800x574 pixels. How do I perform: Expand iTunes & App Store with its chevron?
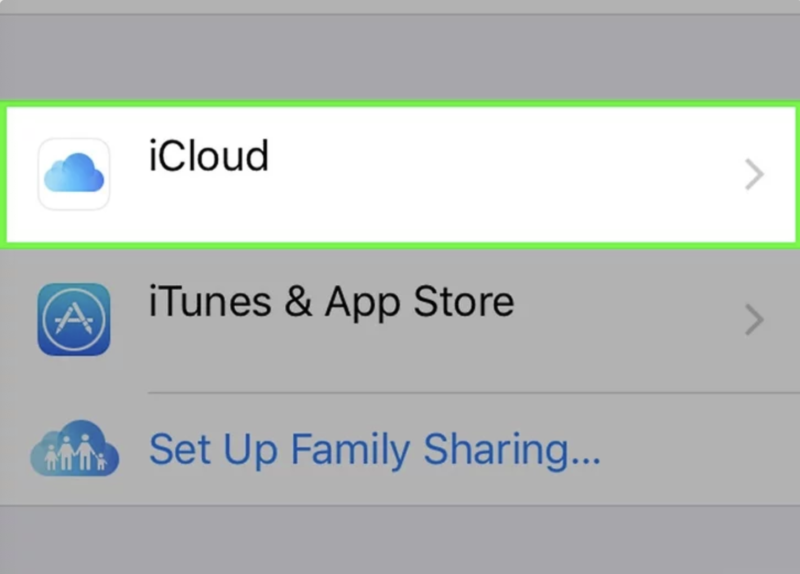[x=754, y=320]
